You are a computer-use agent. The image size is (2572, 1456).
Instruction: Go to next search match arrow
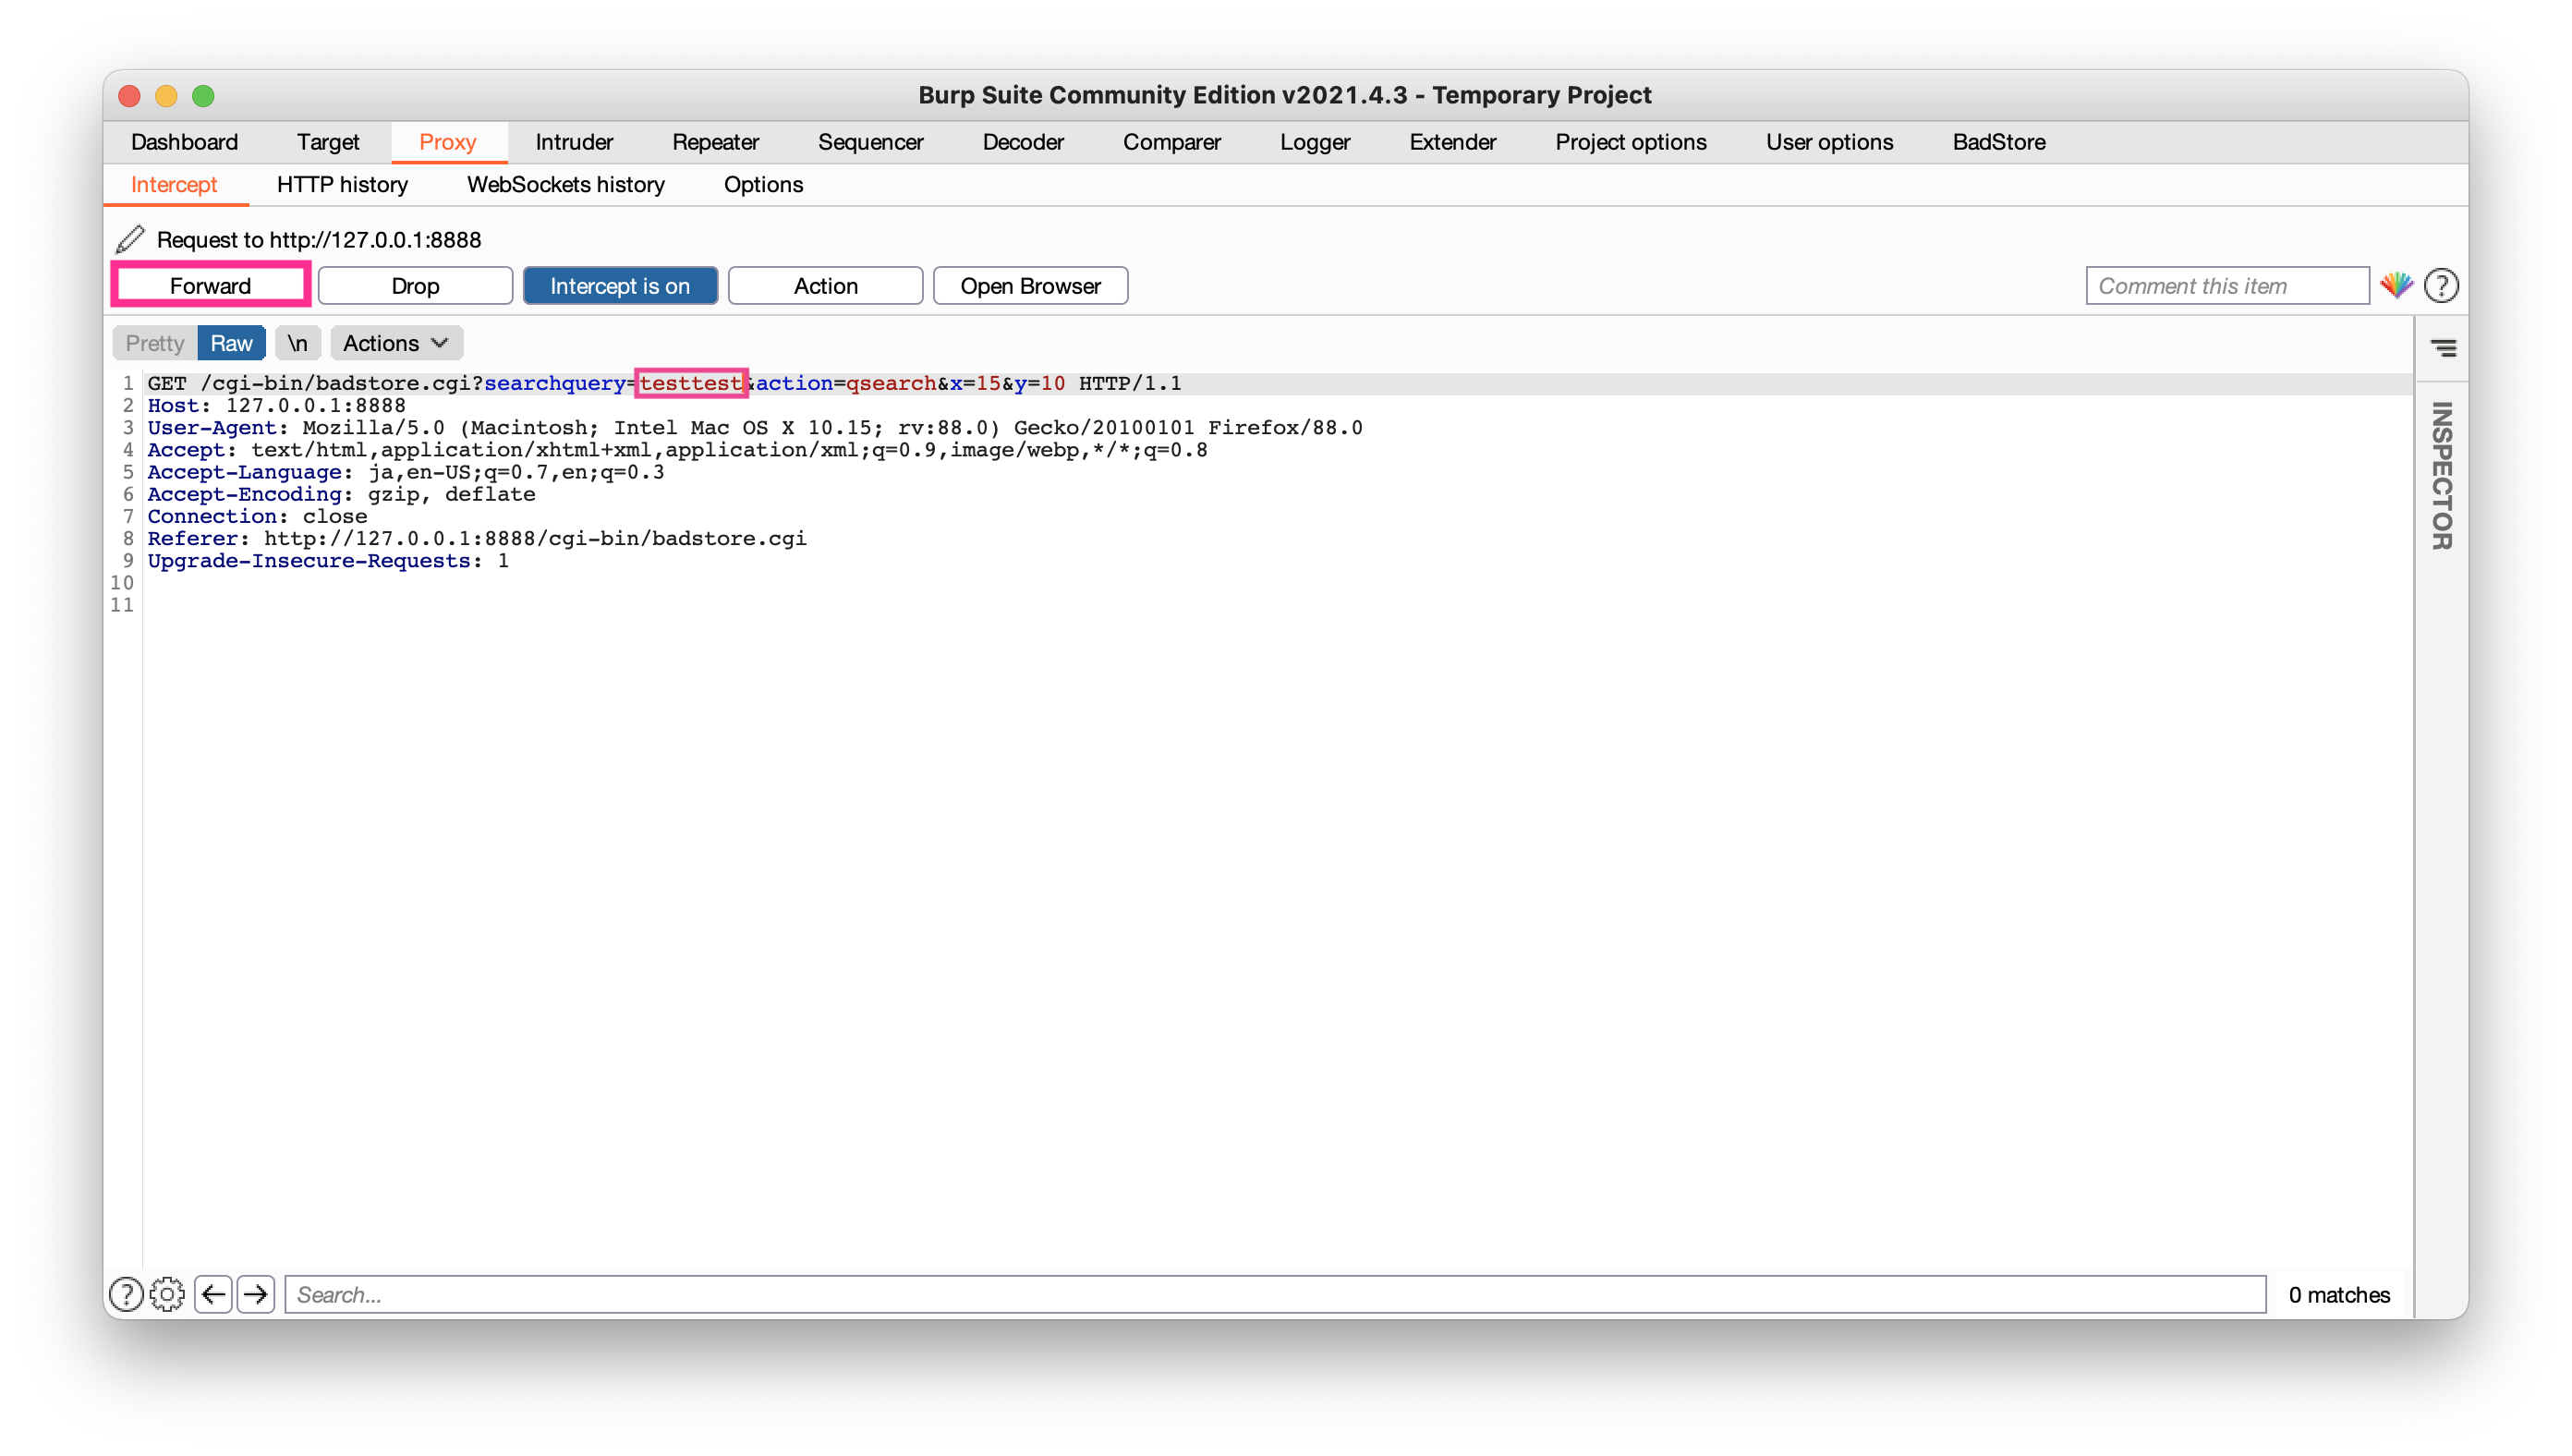pyautogui.click(x=256, y=1294)
